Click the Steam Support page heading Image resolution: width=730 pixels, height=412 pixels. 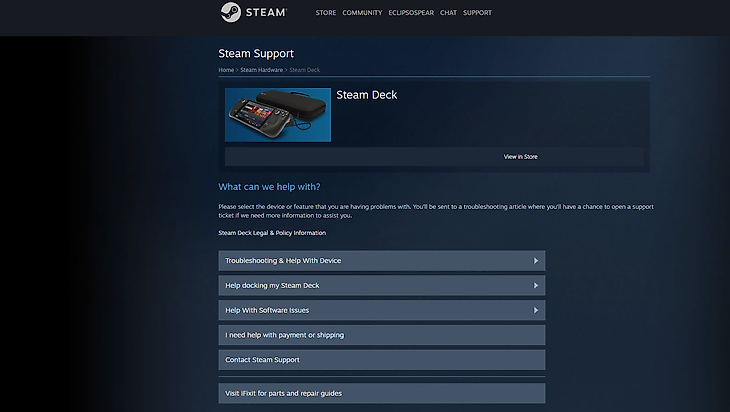(256, 54)
